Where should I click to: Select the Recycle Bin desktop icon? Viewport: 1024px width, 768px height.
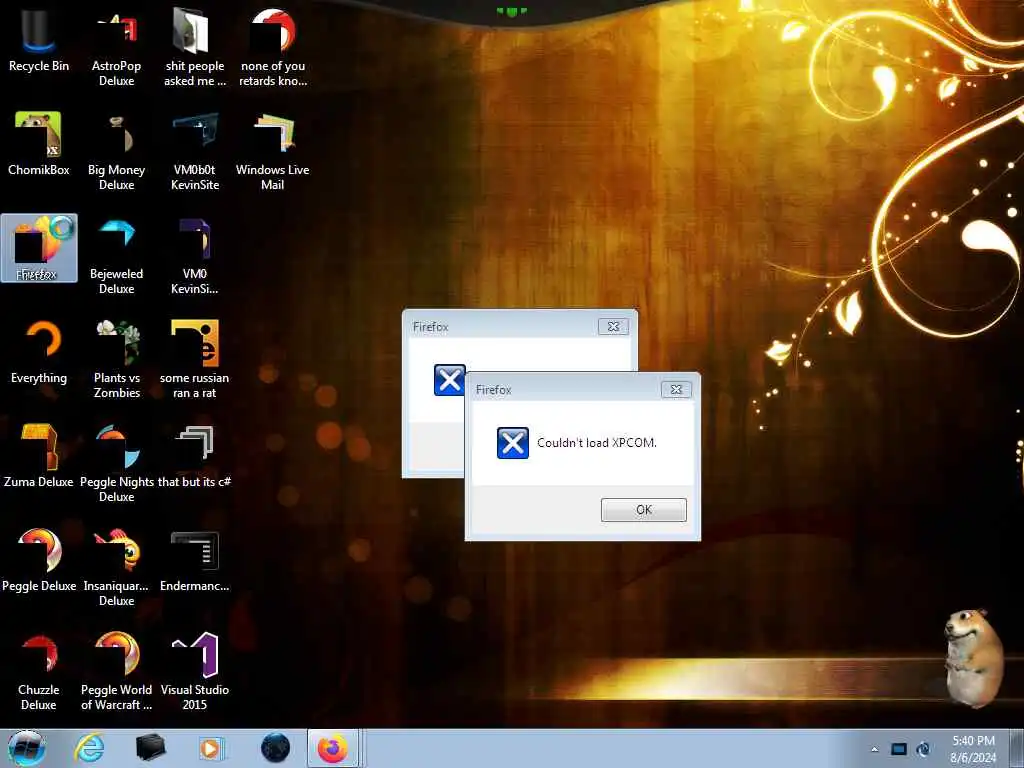[x=39, y=40]
